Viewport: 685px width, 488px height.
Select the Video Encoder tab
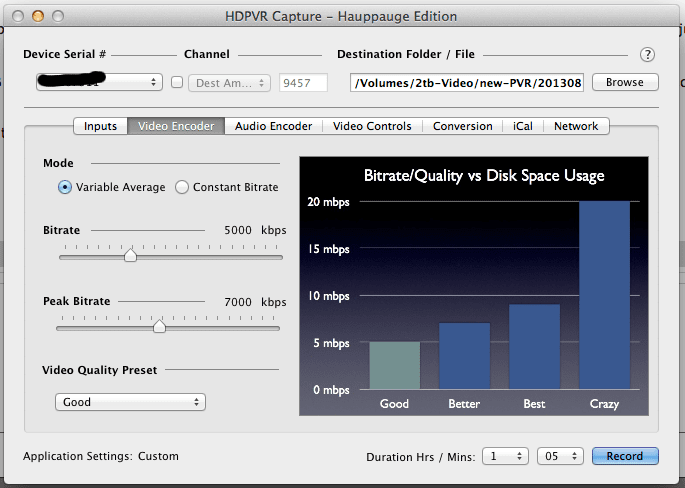pos(176,126)
